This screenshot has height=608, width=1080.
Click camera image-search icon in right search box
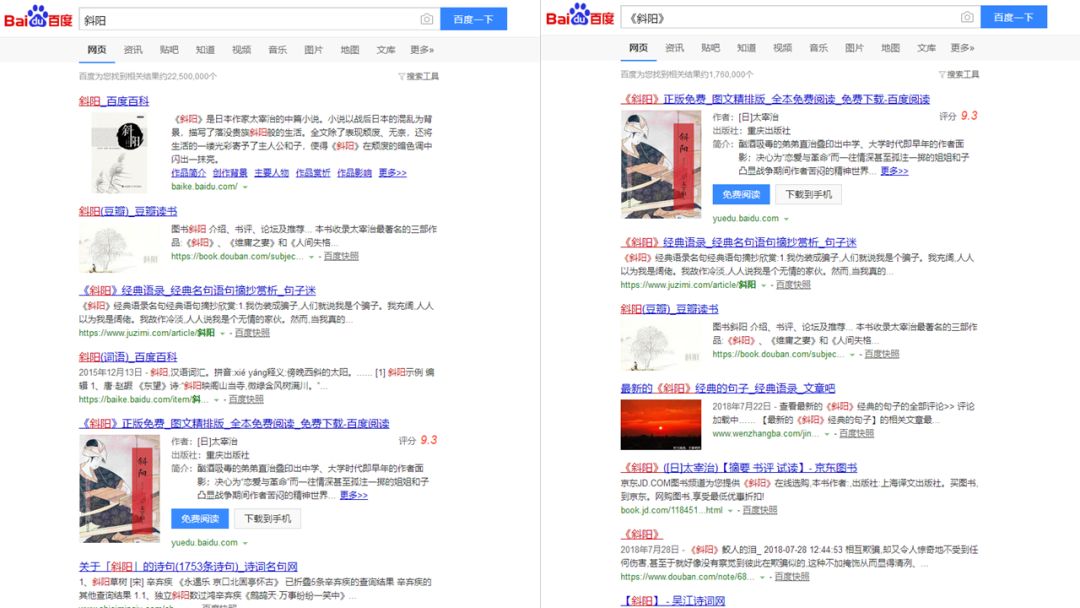(967, 17)
